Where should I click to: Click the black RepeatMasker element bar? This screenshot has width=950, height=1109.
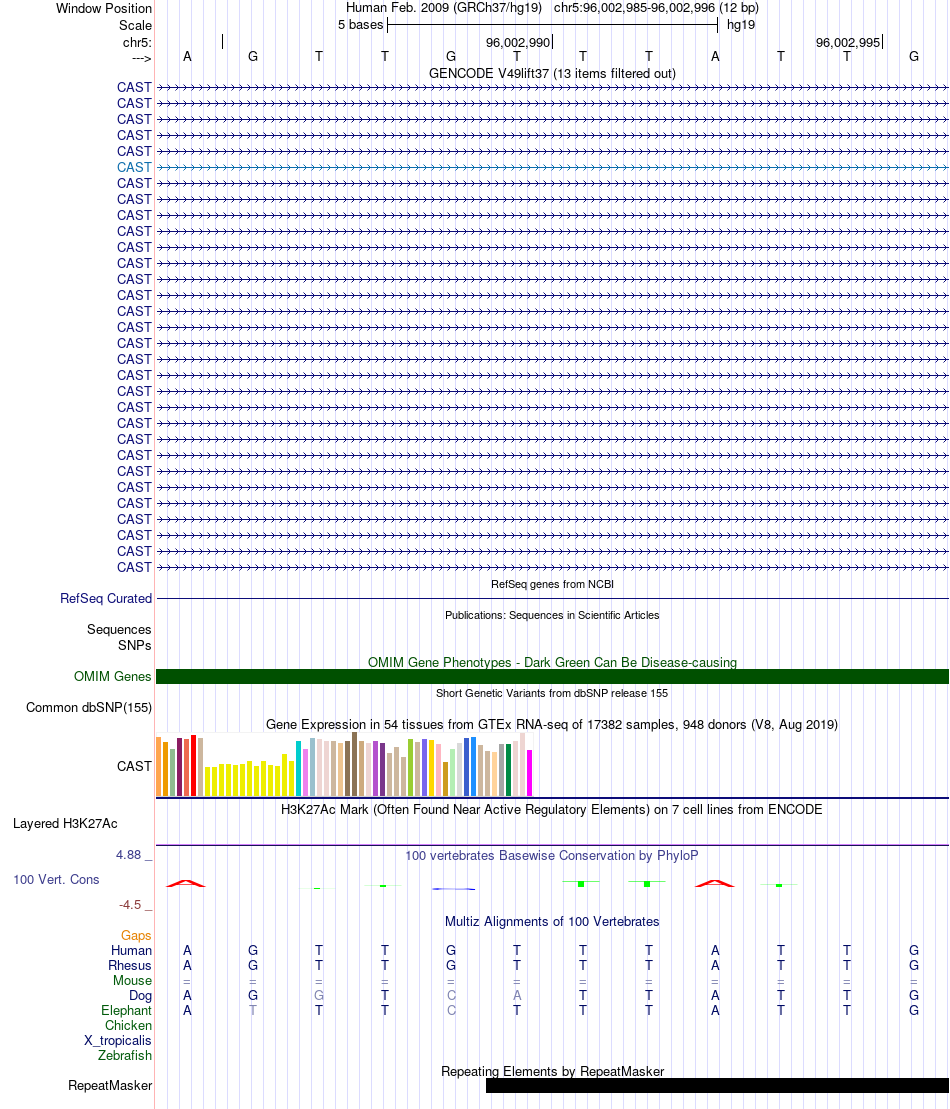tap(717, 1085)
